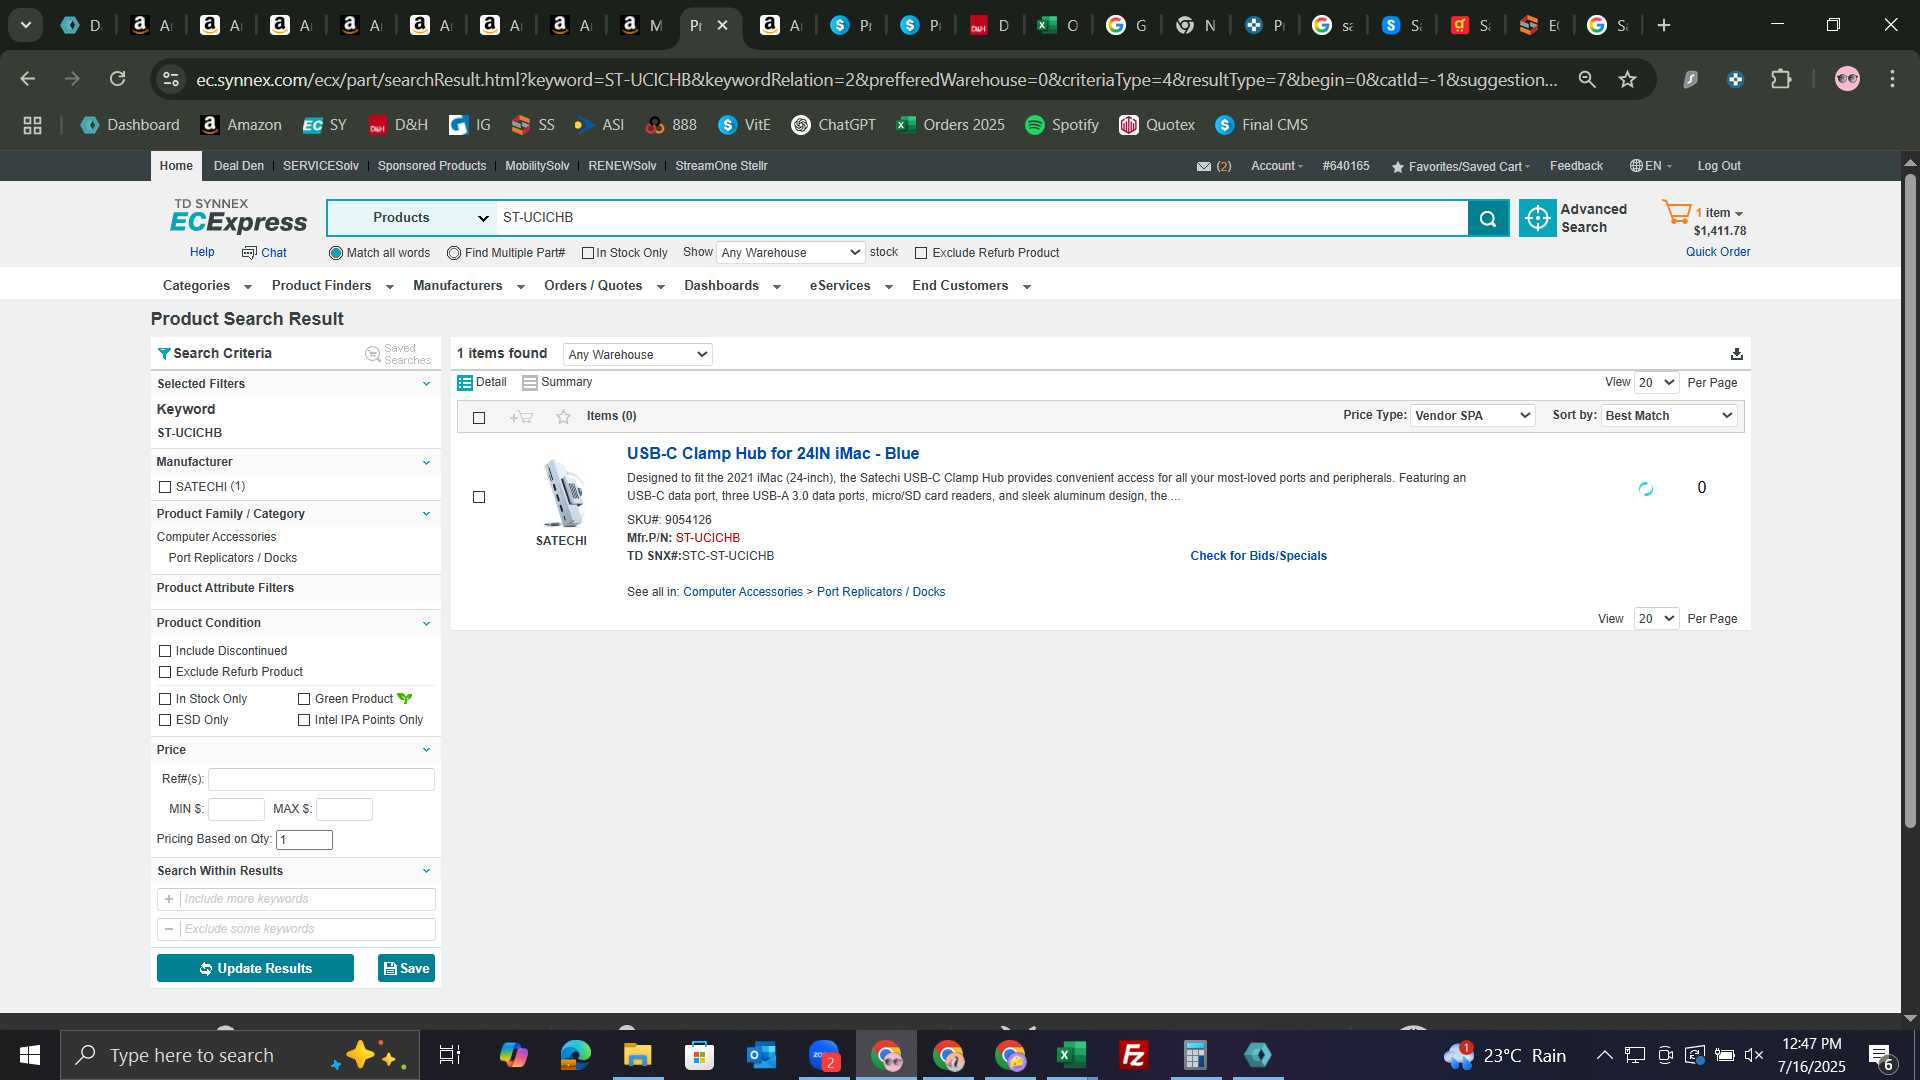Select the USB-C Clamp Hub product checkbox
Viewport: 1920px width, 1080px height.
[479, 497]
